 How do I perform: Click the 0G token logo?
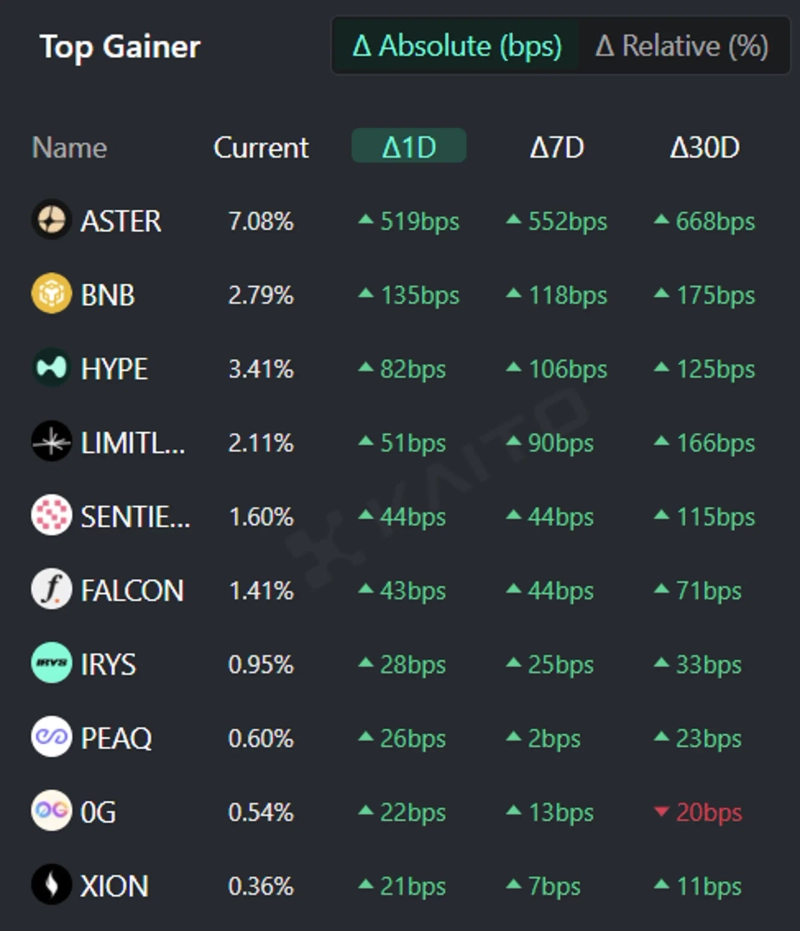point(51,812)
